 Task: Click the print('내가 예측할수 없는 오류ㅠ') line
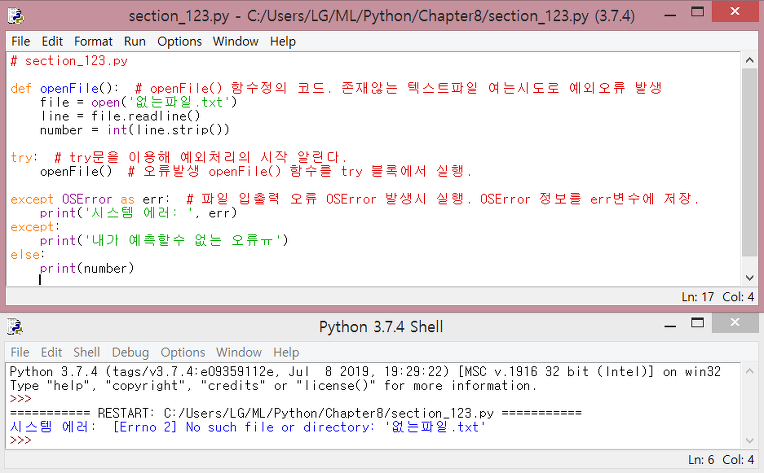tap(164, 241)
